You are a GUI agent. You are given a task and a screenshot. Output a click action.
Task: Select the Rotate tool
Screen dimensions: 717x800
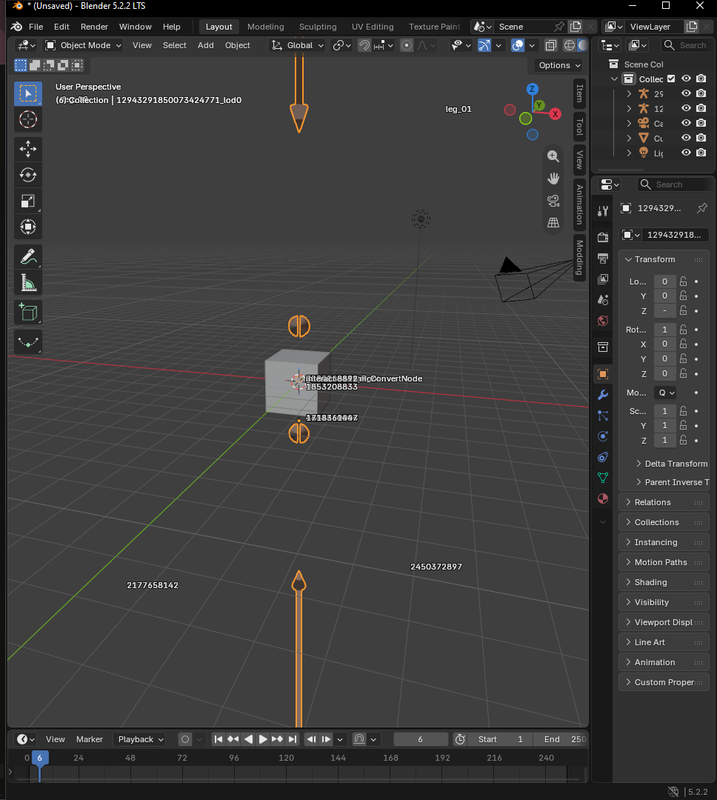pyautogui.click(x=28, y=175)
